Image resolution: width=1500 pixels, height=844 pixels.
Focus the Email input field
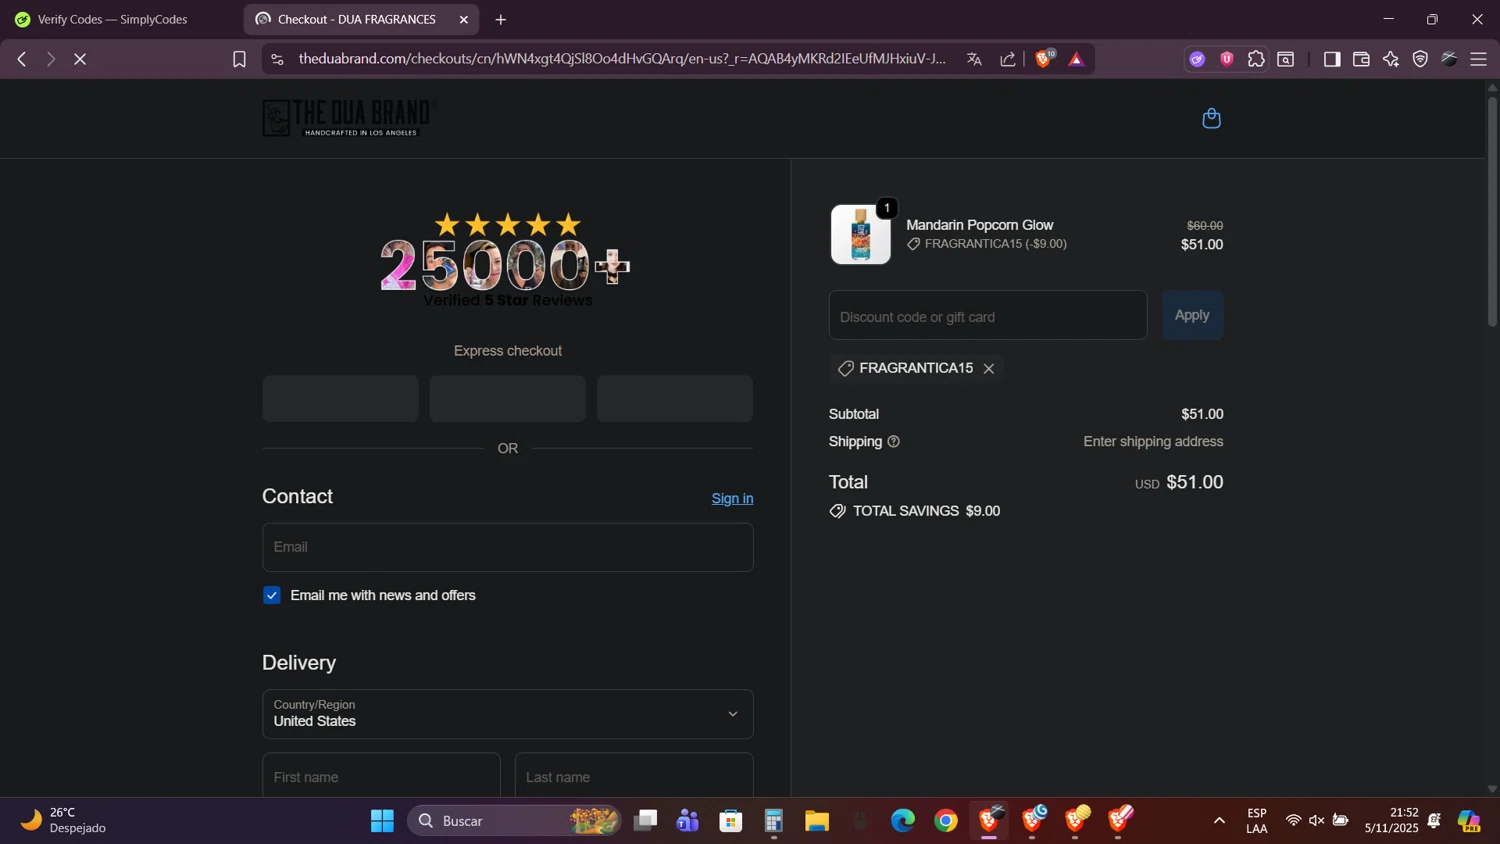click(x=508, y=547)
